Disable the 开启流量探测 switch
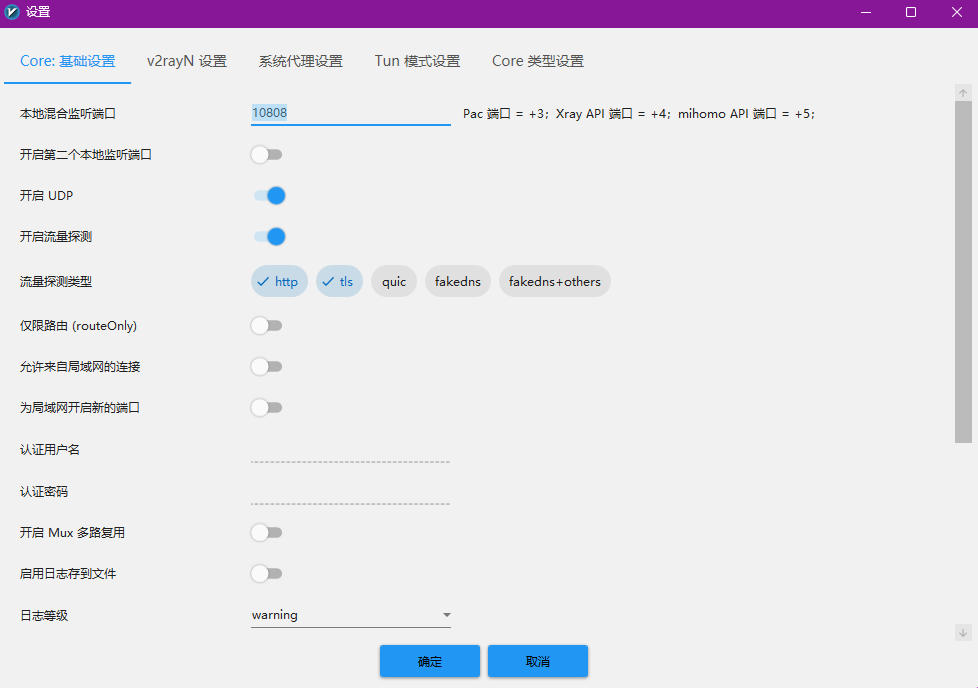Screen dimensions: 978x688 [x=269, y=236]
